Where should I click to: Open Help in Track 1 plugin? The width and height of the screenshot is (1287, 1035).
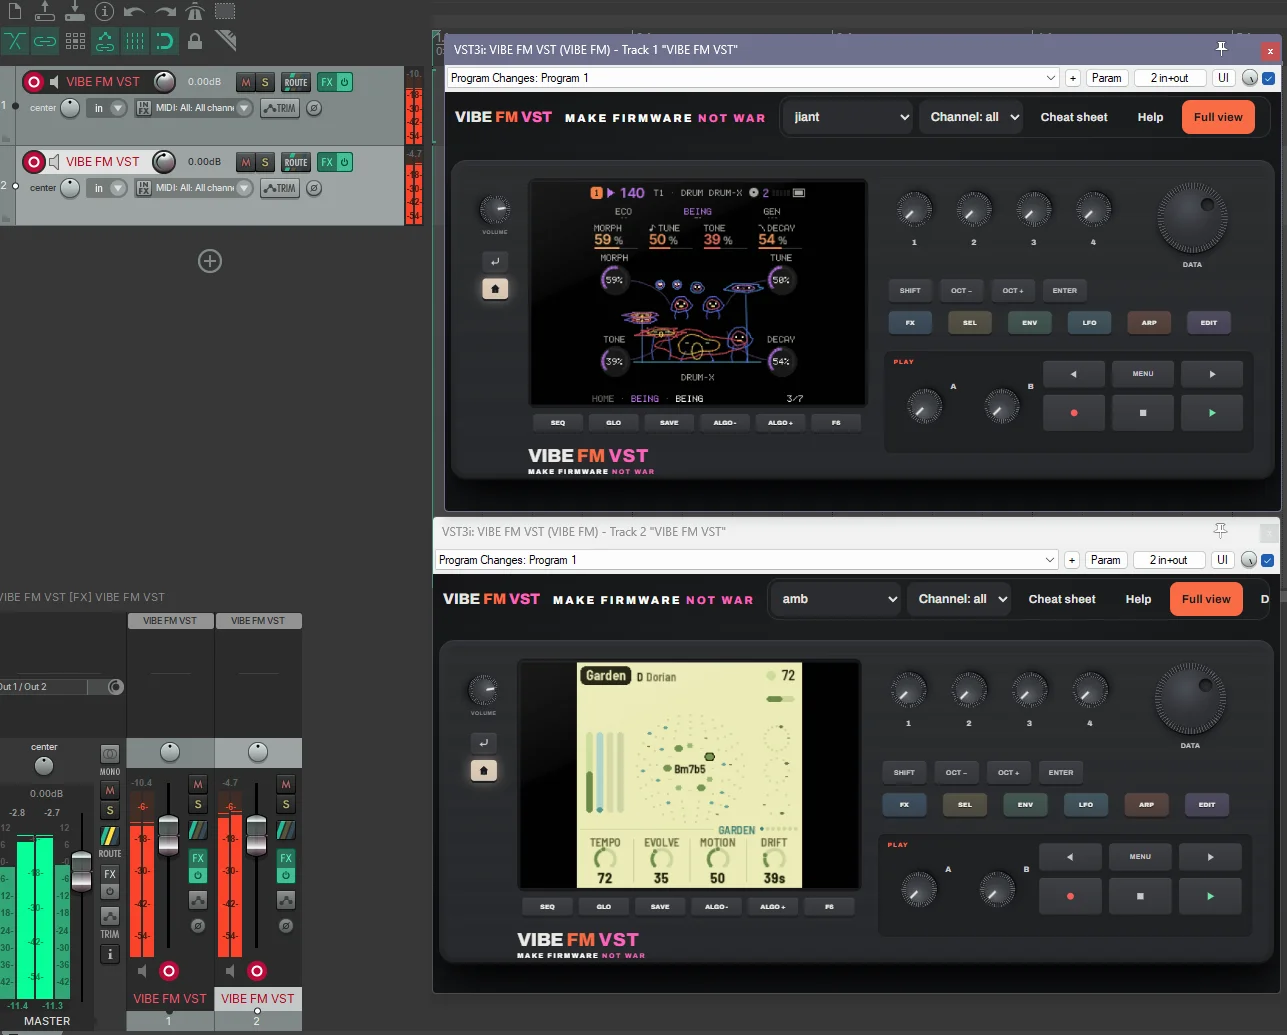(x=1150, y=117)
